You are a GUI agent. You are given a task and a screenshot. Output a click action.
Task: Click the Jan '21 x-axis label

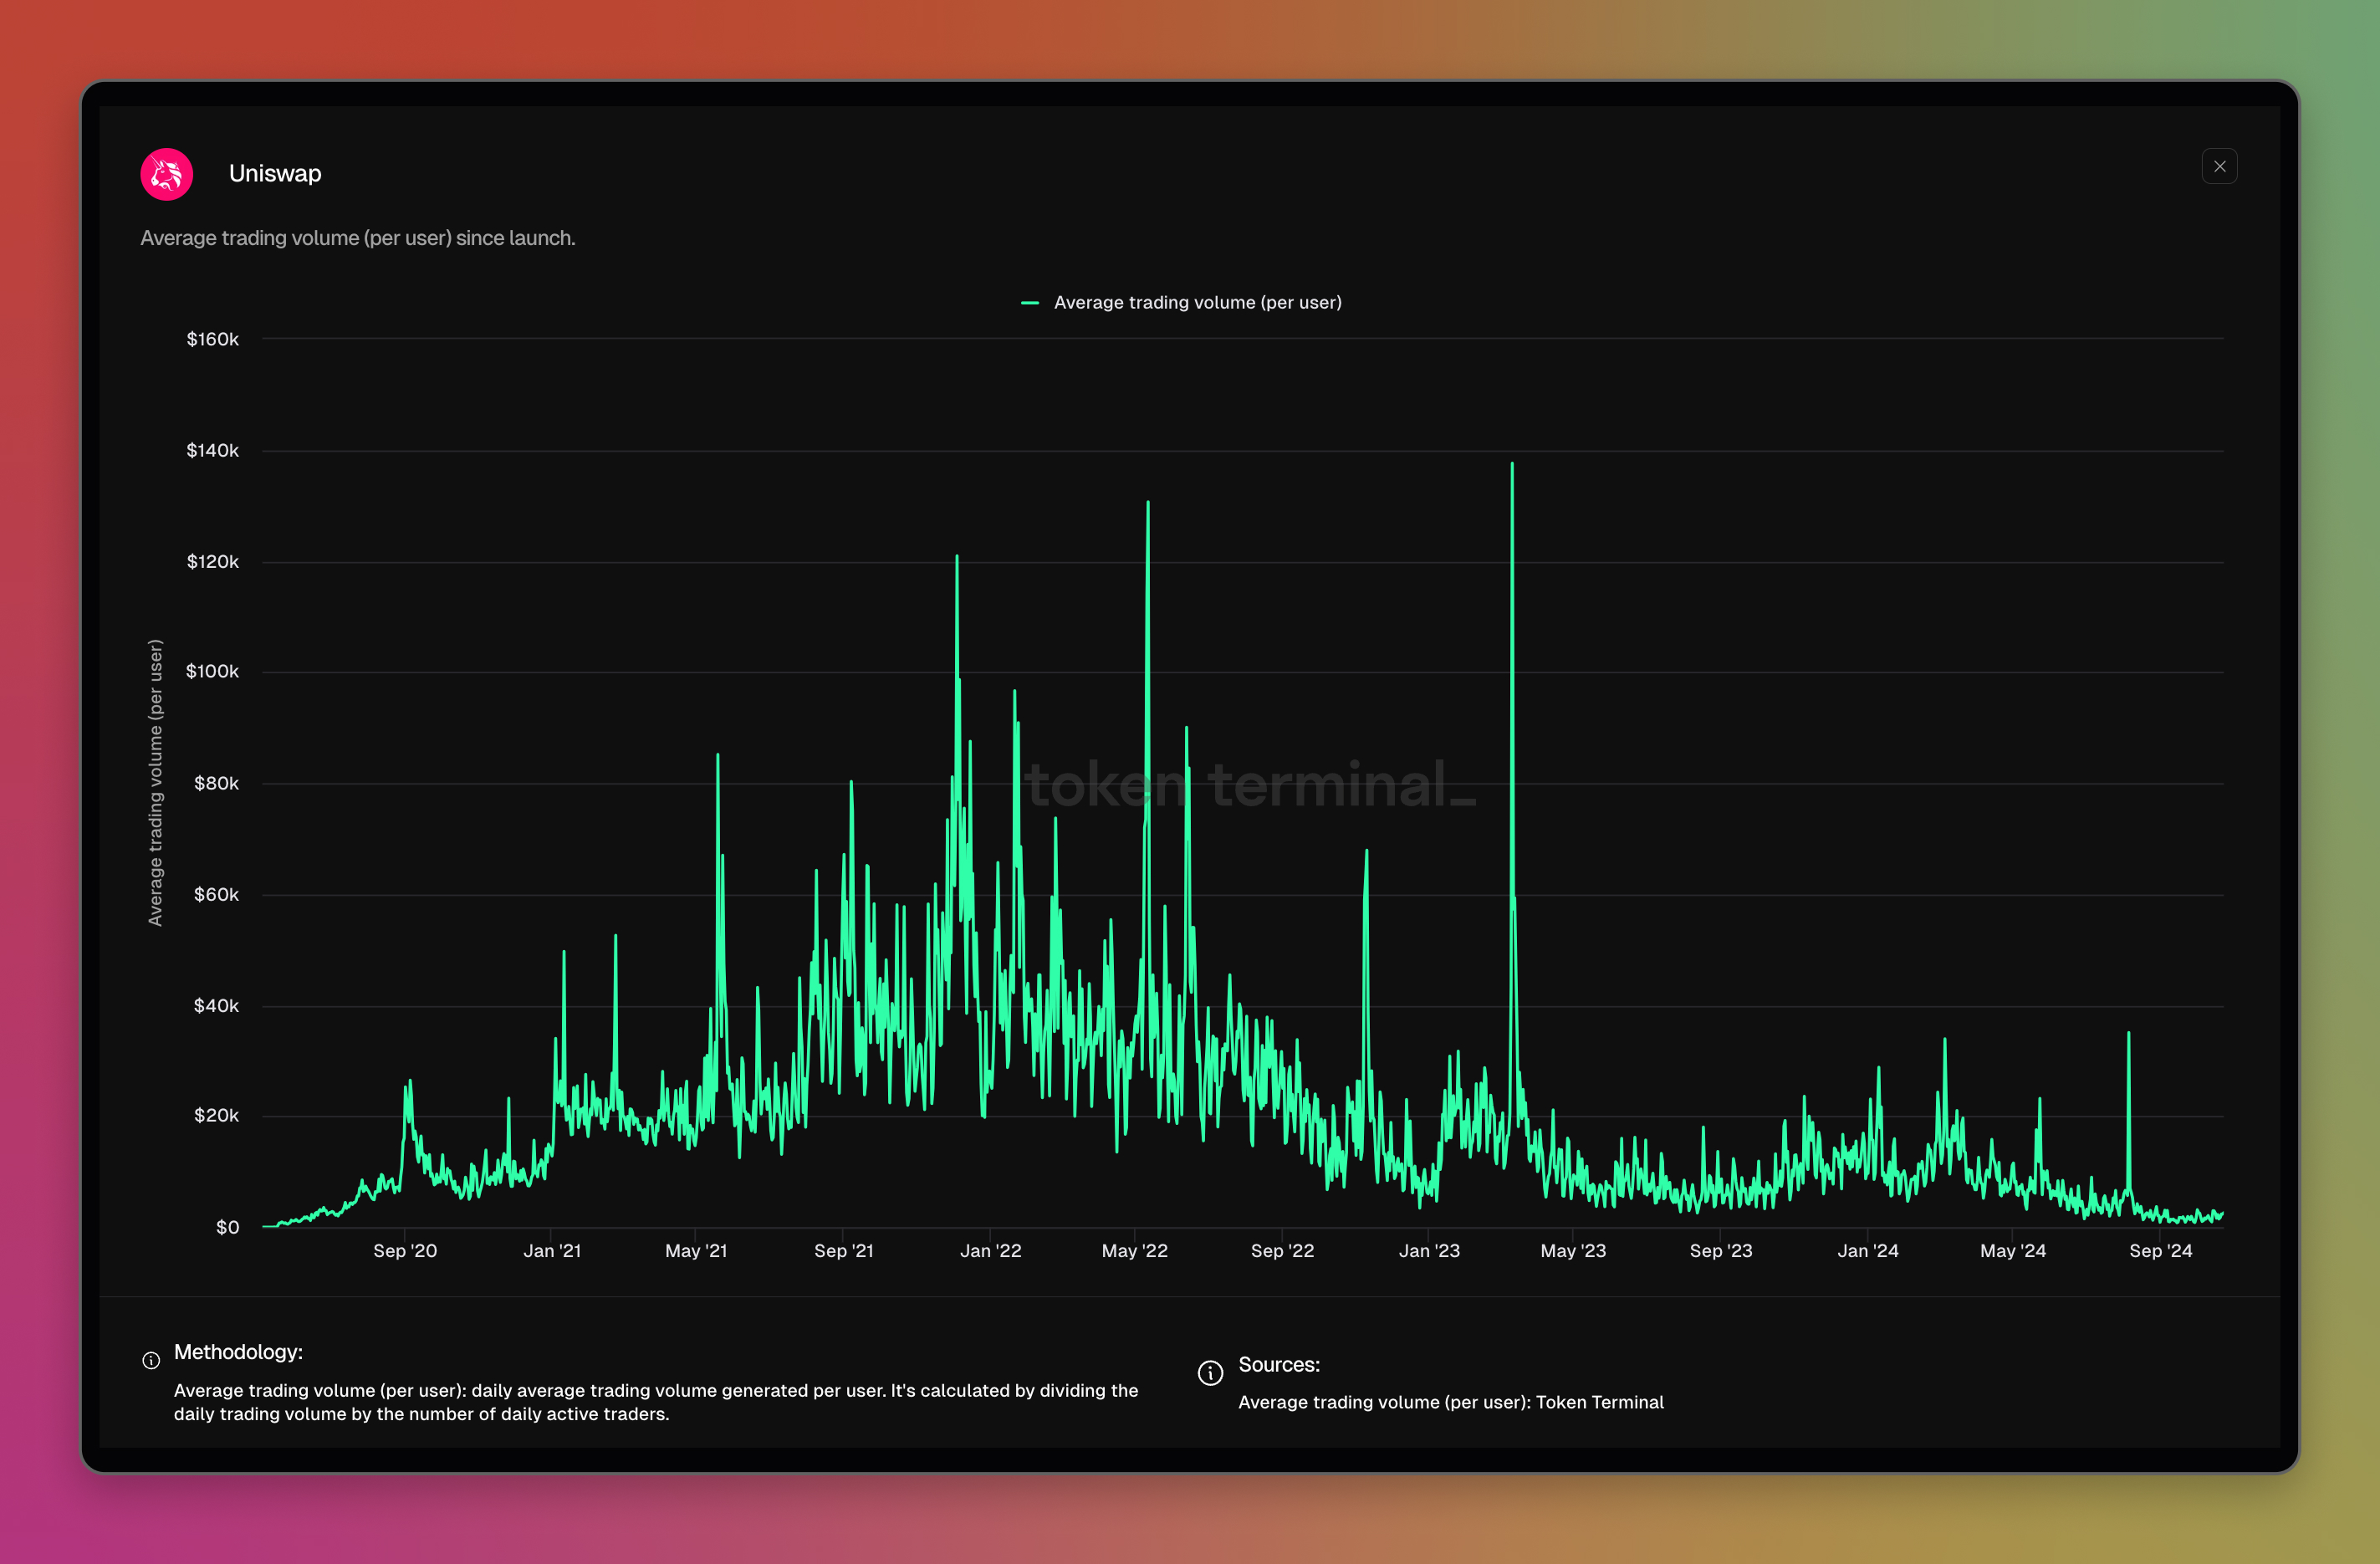pyautogui.click(x=552, y=1250)
